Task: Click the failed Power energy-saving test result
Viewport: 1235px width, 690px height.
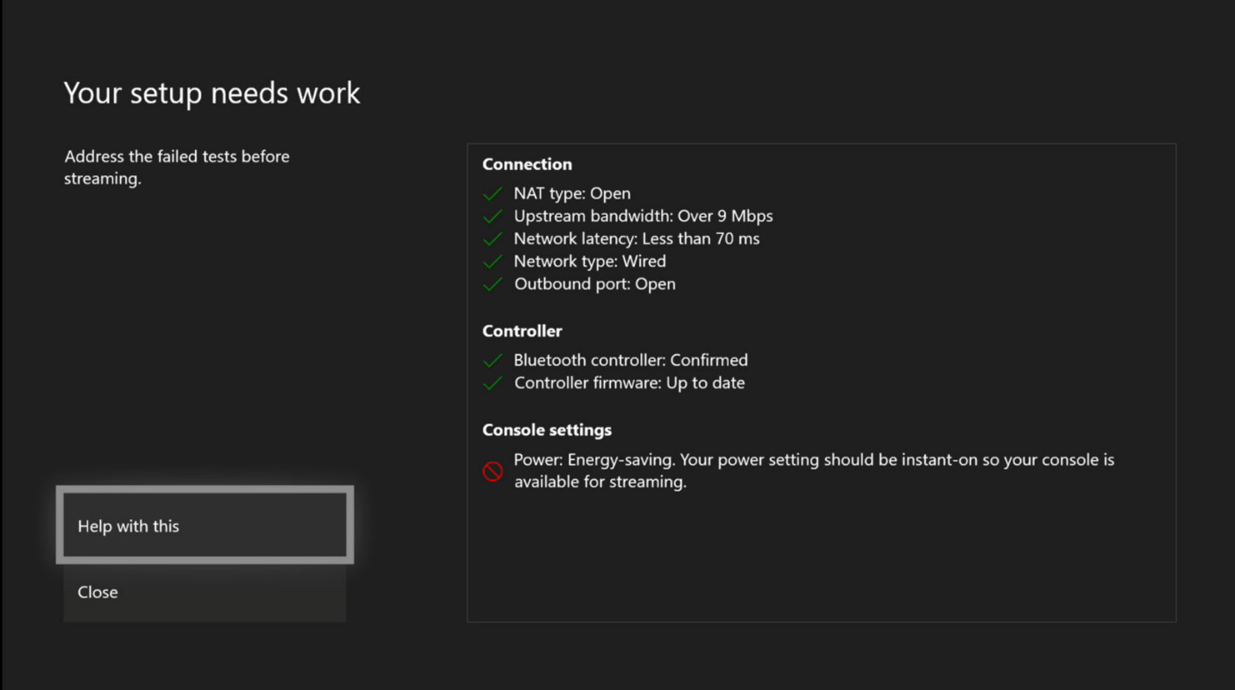Action: pos(813,470)
